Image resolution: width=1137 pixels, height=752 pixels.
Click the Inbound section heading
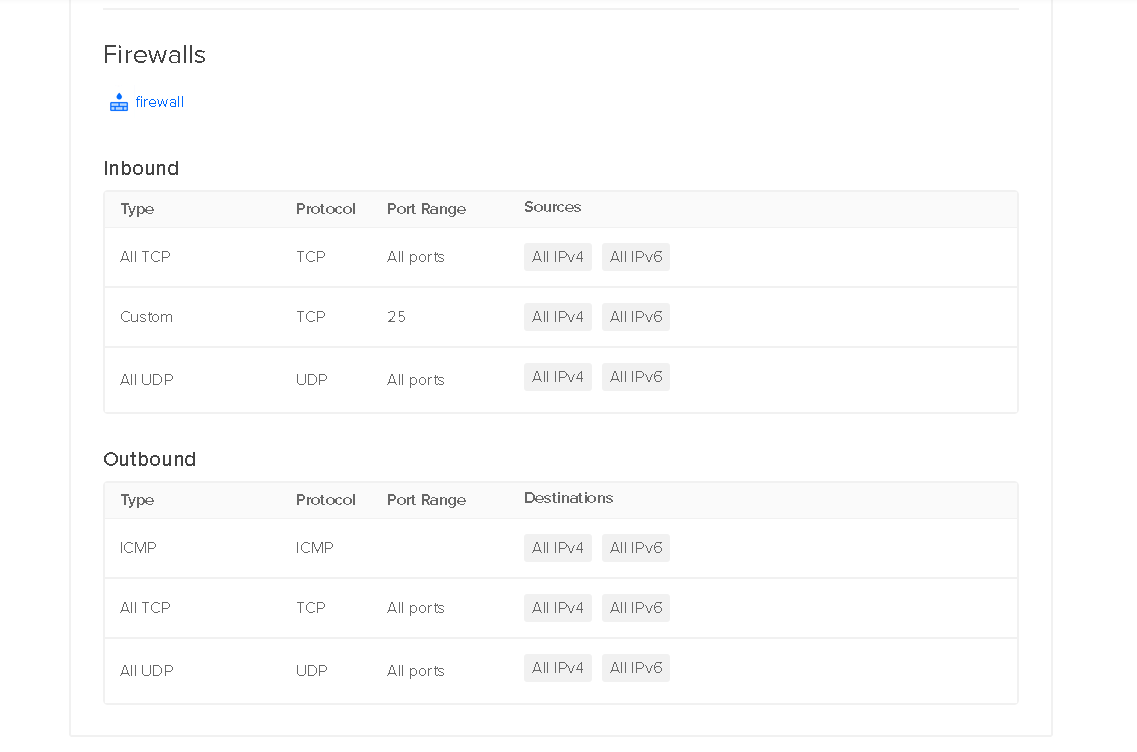[x=141, y=168]
